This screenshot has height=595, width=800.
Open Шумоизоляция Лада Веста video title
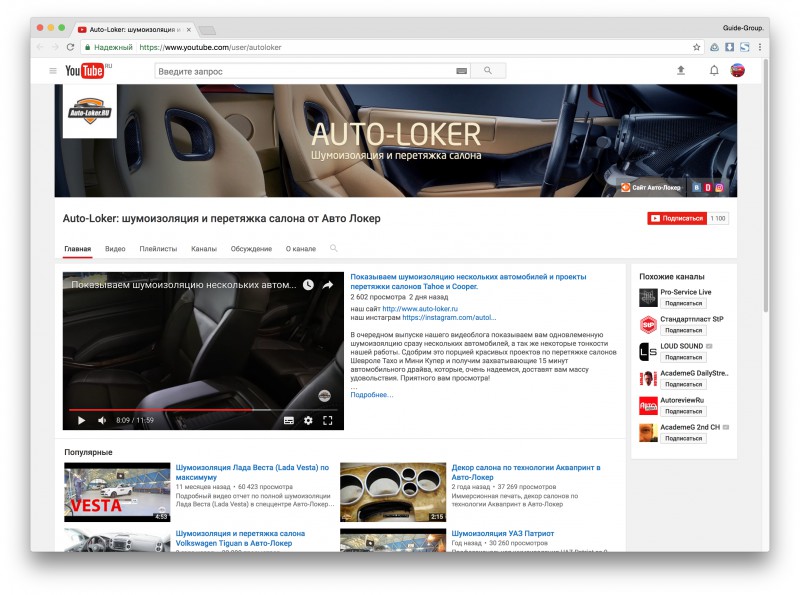tap(252, 472)
